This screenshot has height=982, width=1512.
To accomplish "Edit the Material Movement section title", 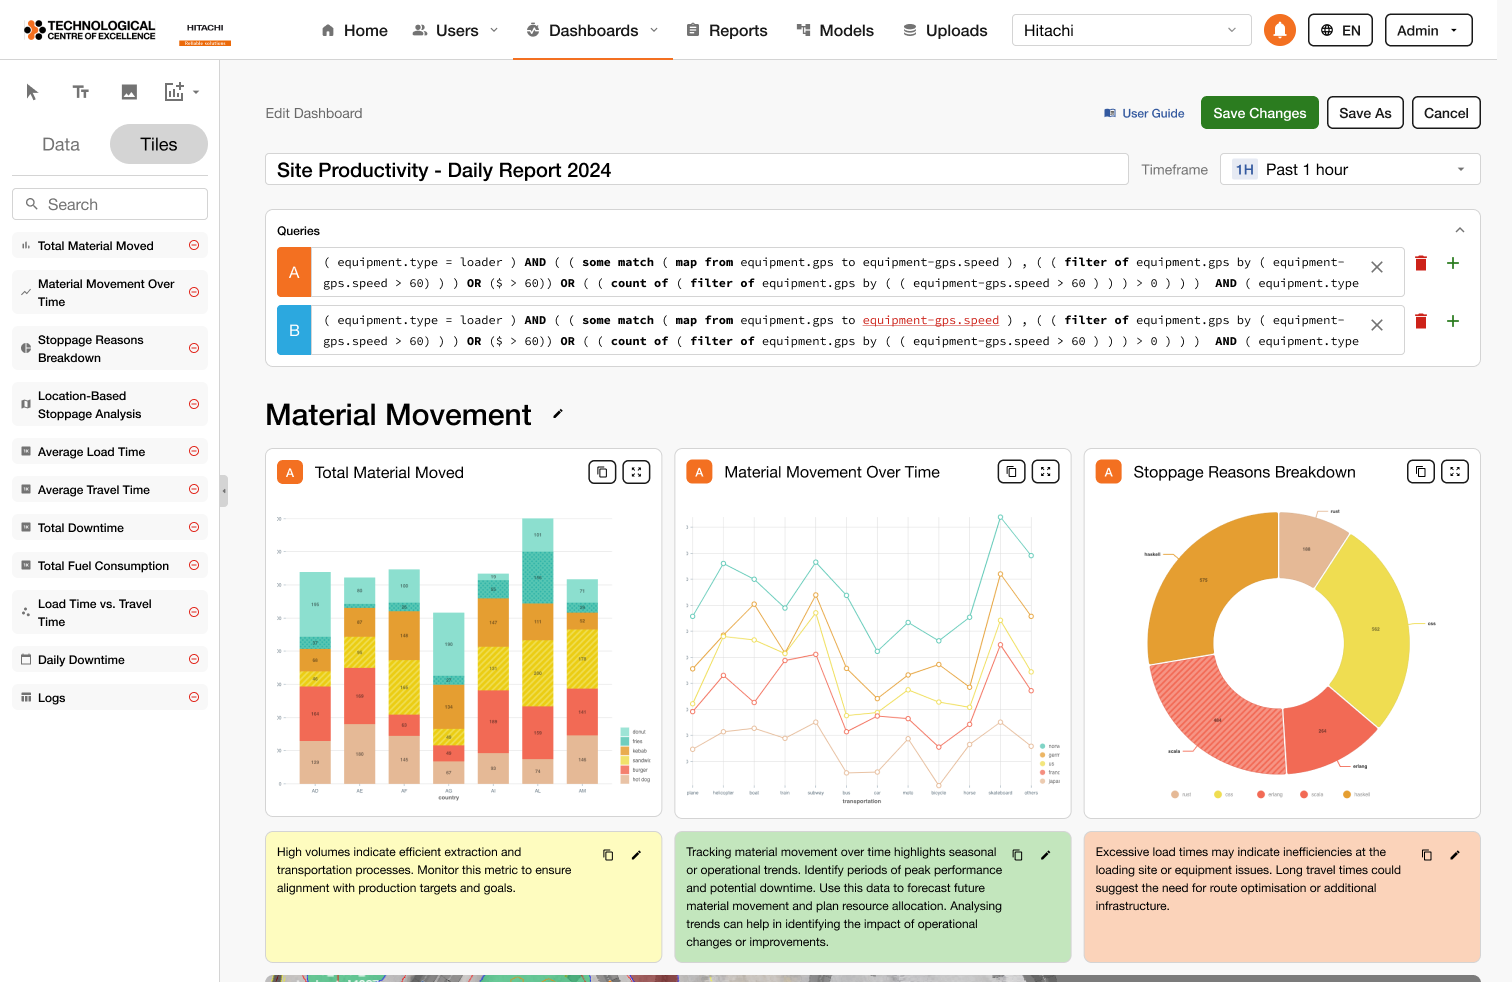I will 558,414.
